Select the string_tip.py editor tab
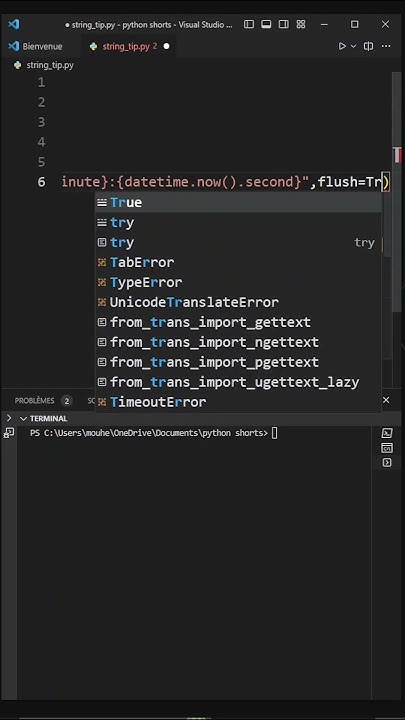Screen dimensions: 405x720 coord(129,46)
